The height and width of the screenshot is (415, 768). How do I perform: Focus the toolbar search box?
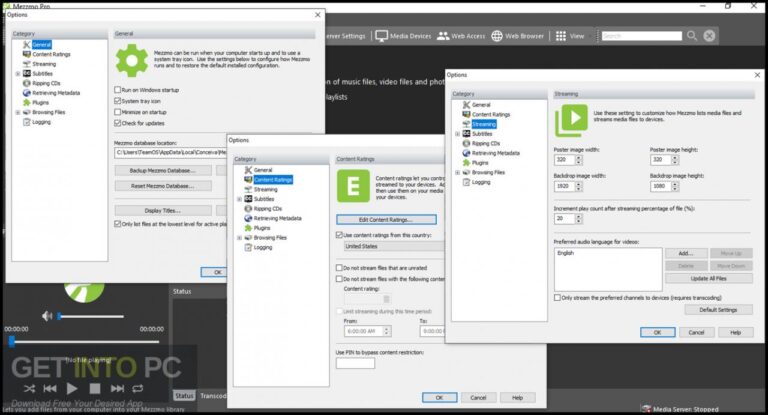641,36
